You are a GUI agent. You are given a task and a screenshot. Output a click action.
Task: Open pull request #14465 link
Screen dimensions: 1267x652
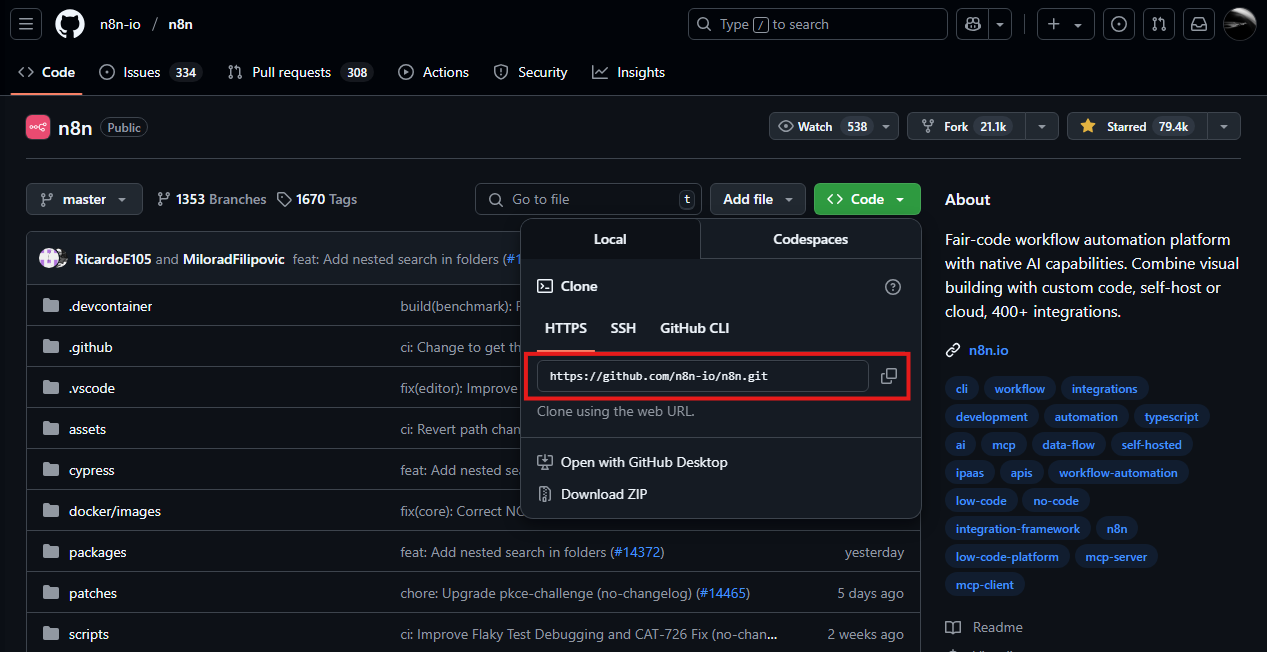(723, 593)
